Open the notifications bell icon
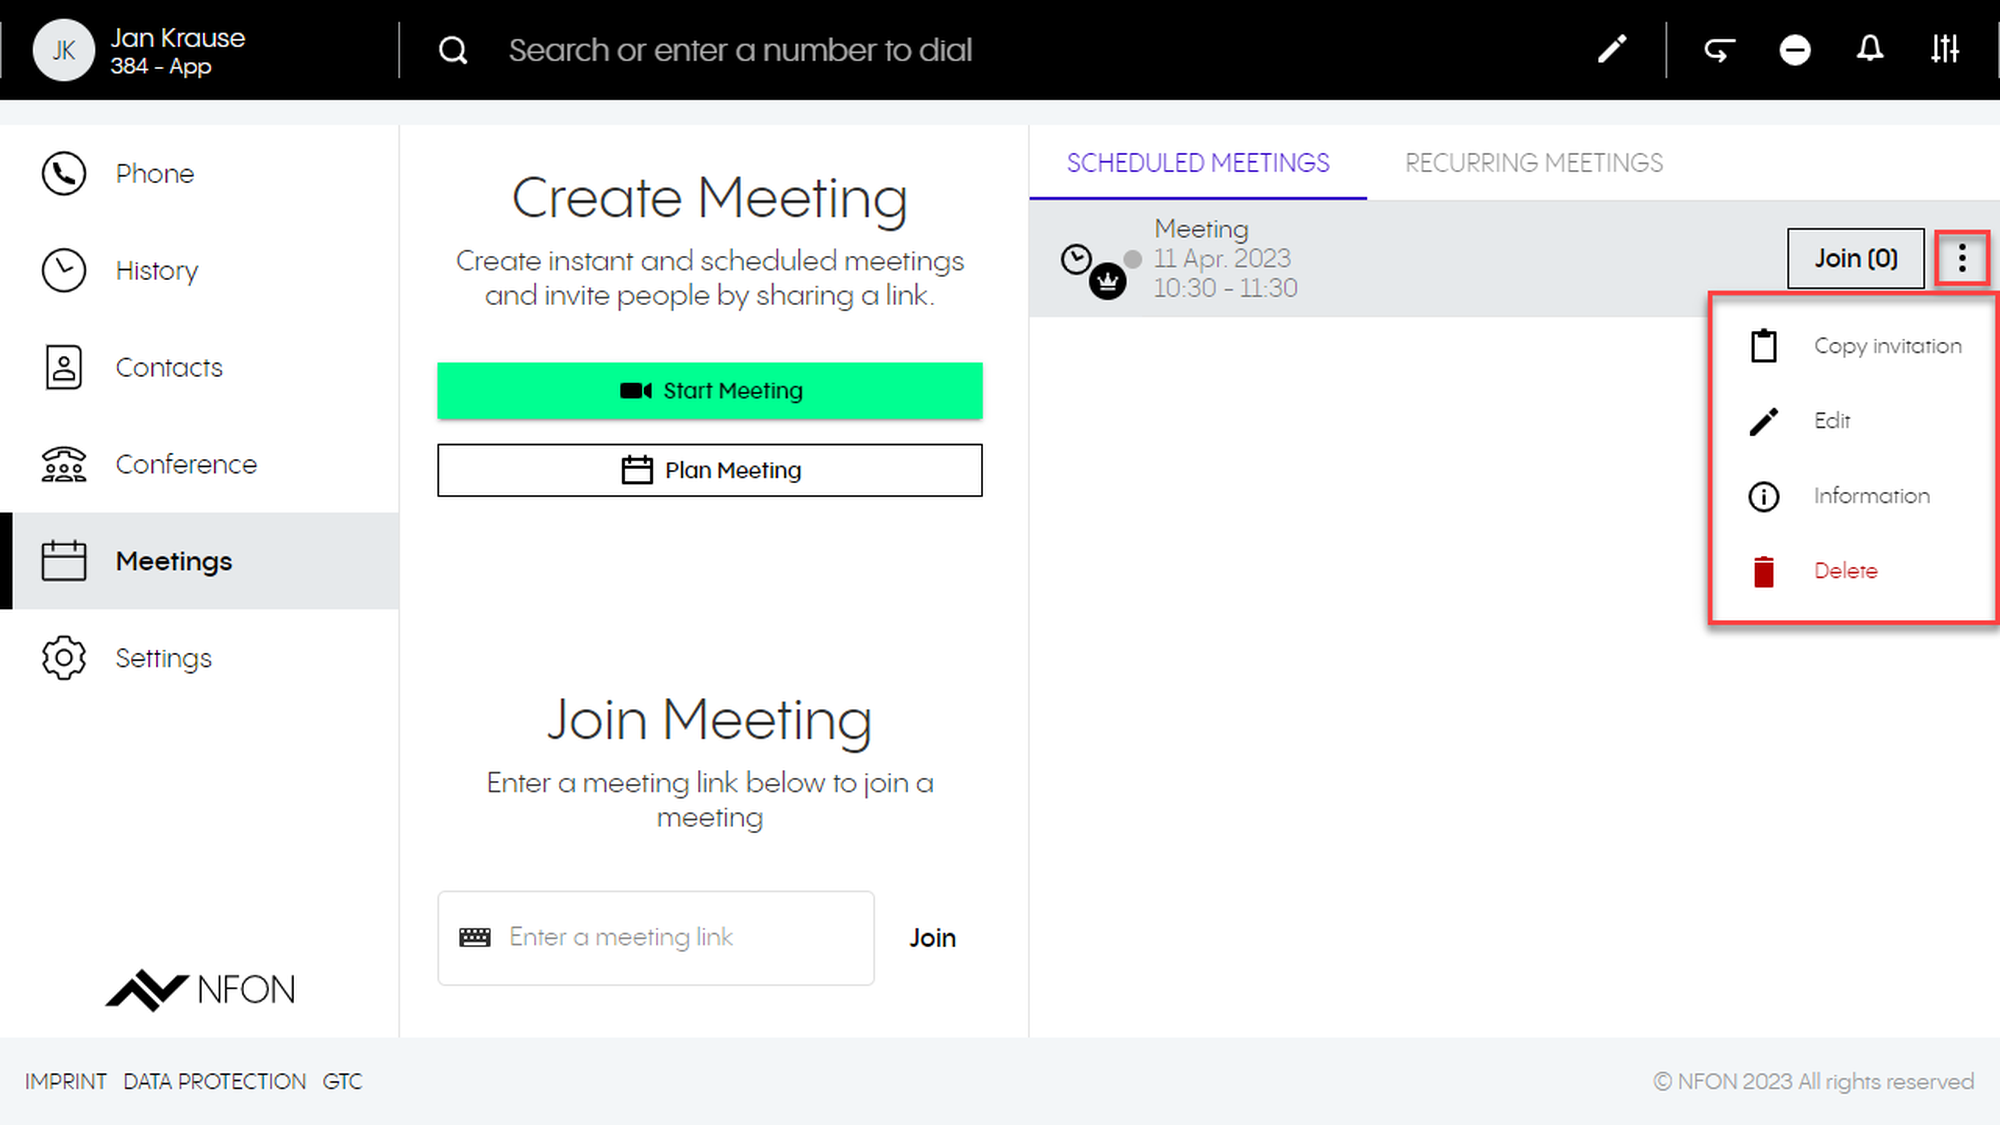 click(1869, 49)
